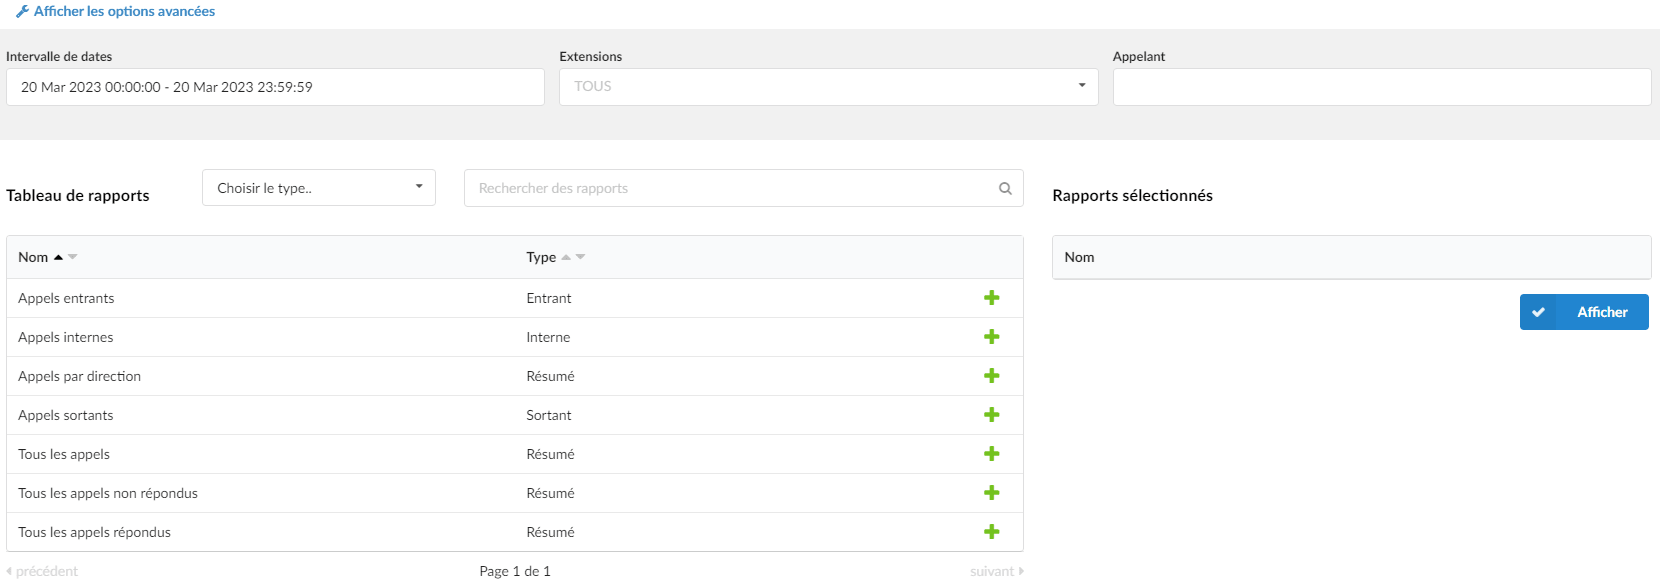Select the Appels par direction row name
The height and width of the screenshot is (588, 1660).
79,376
